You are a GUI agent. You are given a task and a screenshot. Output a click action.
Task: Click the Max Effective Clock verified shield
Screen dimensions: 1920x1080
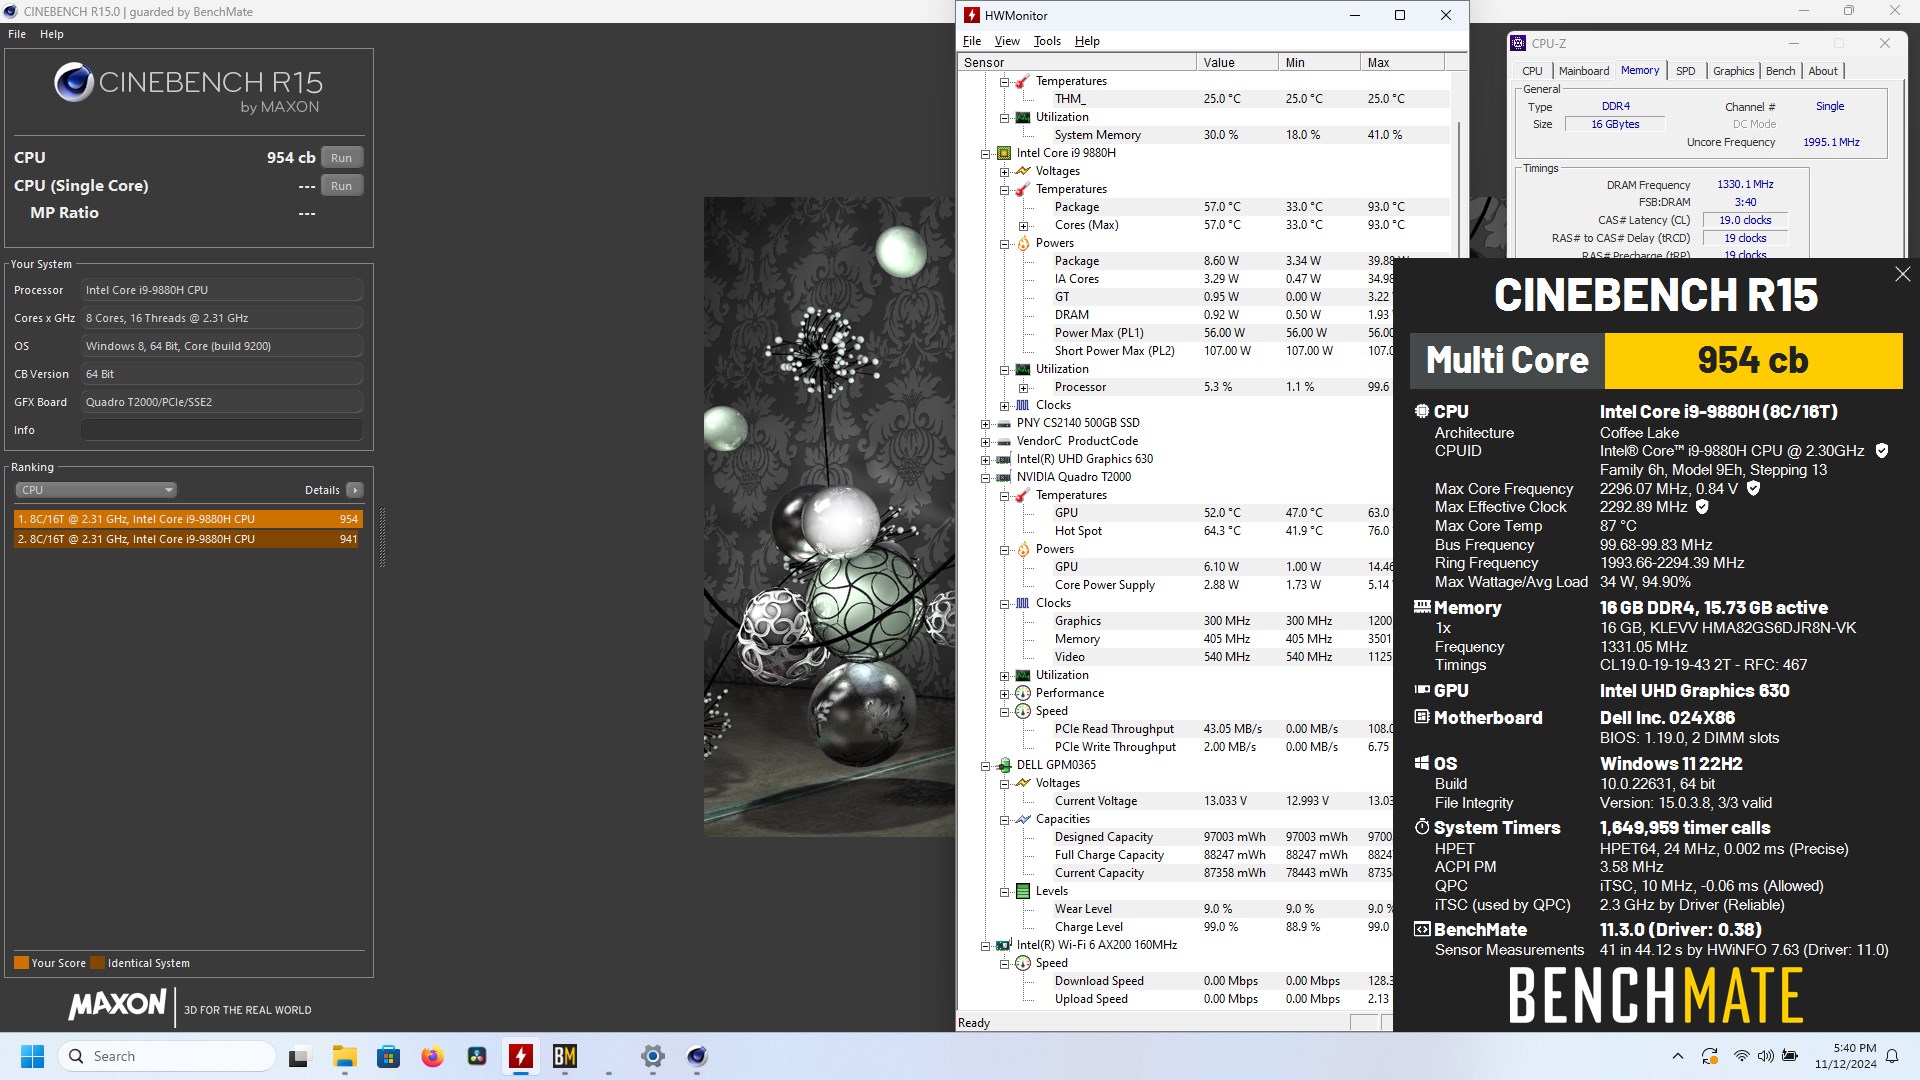tap(1702, 507)
